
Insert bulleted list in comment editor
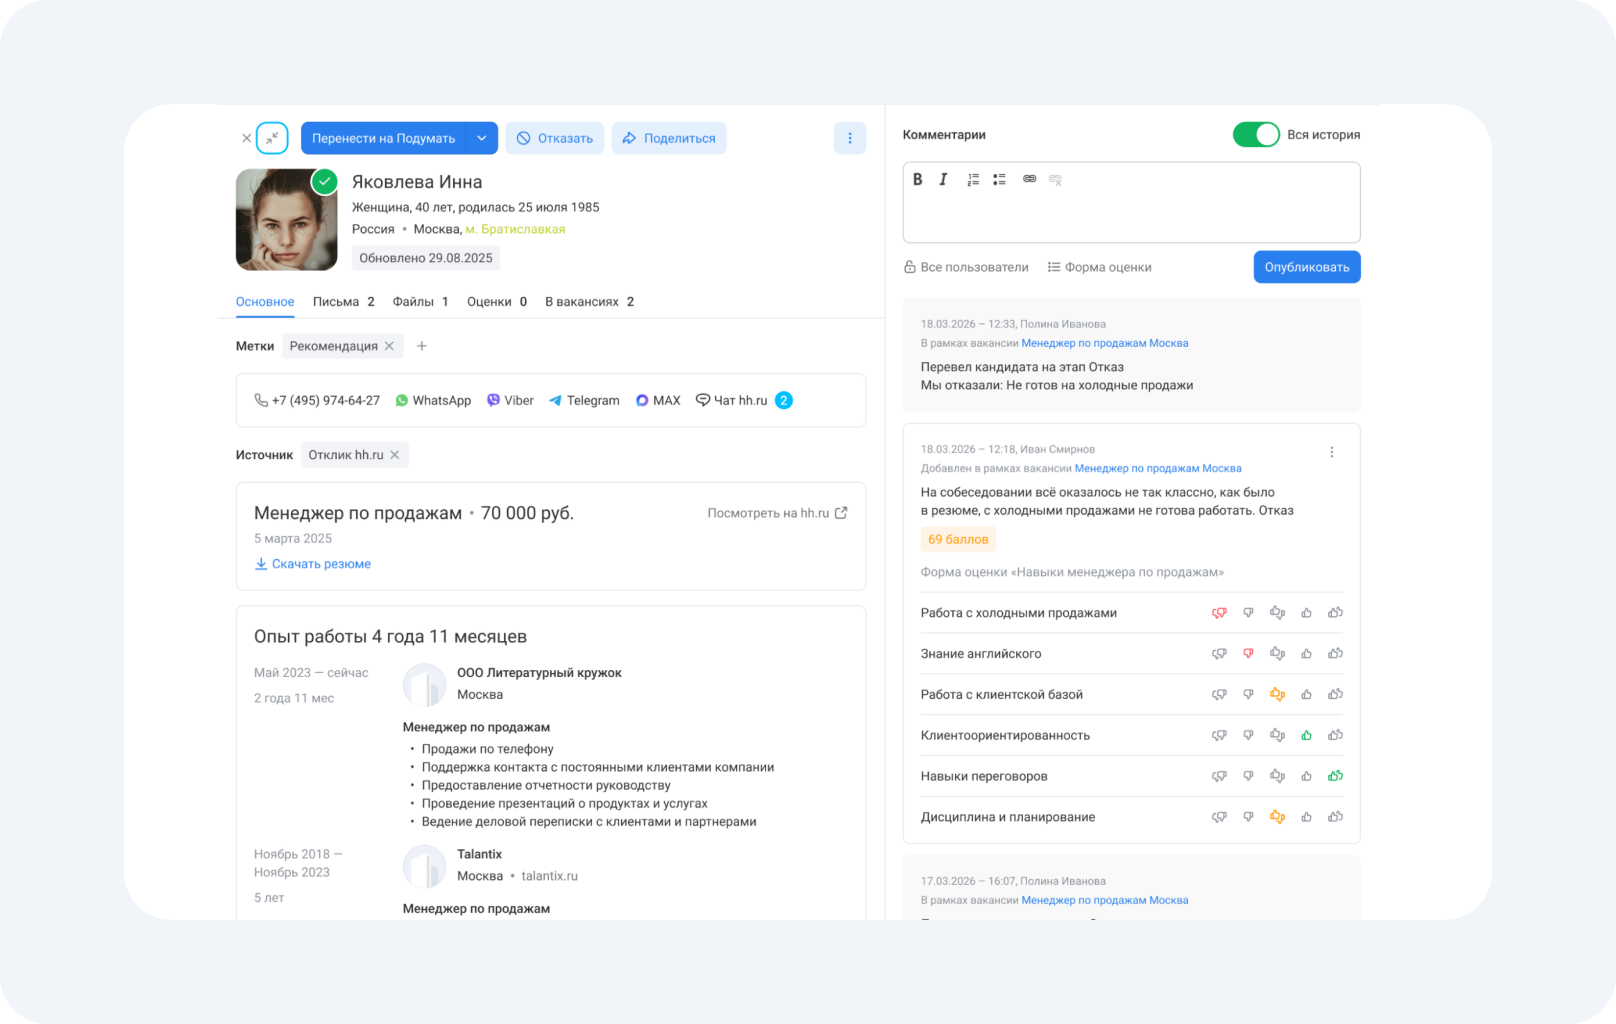(x=999, y=179)
